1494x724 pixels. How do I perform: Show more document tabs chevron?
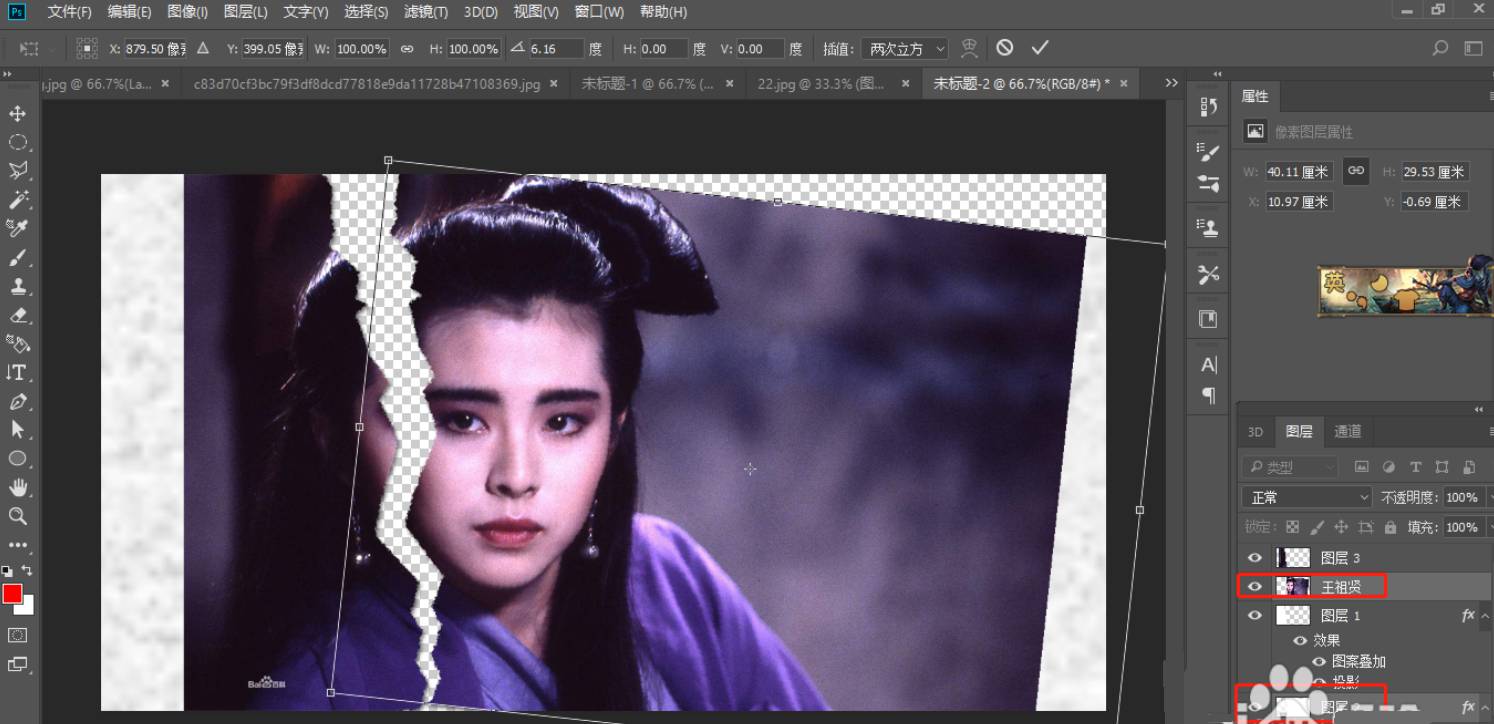(x=1172, y=83)
